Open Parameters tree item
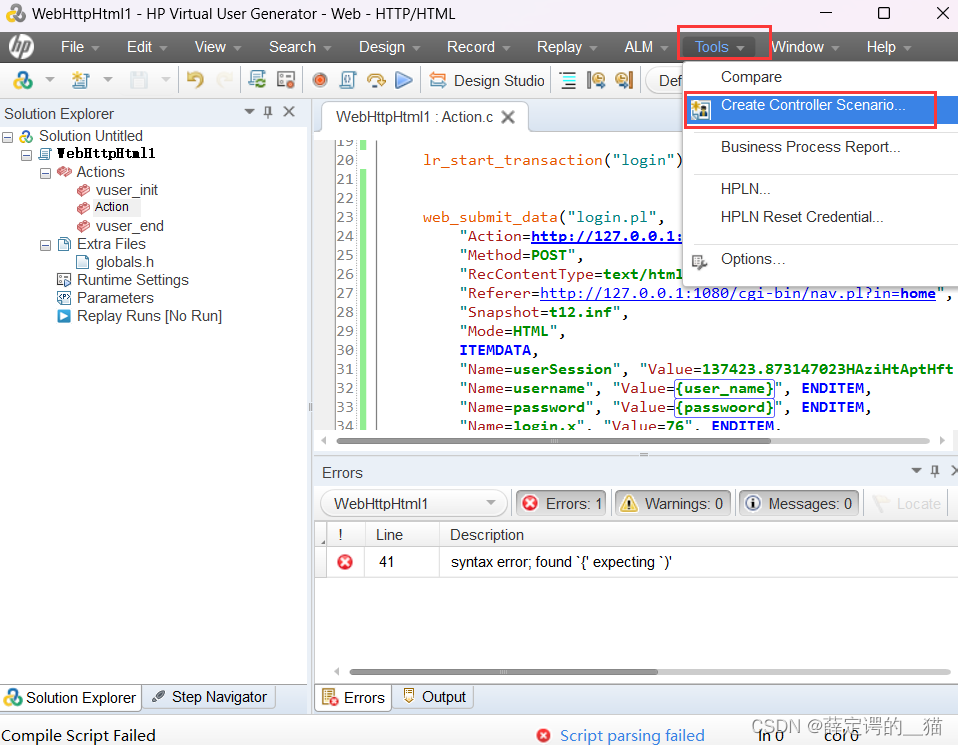Screen dimensions: 958x745 [115, 298]
